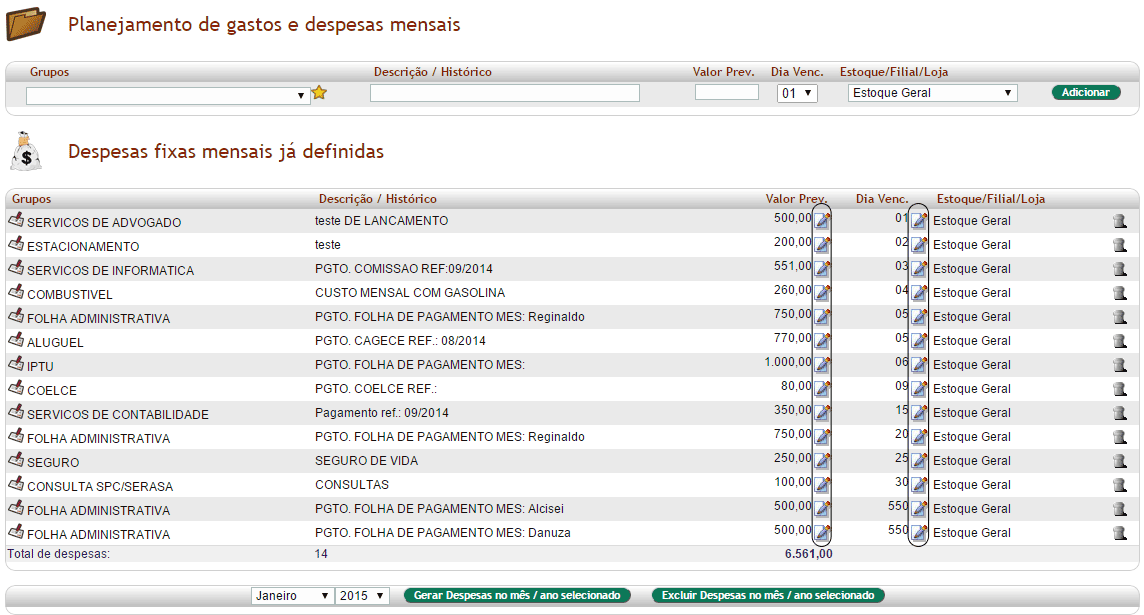
Task: Open the 2015 year selector
Action: (363, 596)
